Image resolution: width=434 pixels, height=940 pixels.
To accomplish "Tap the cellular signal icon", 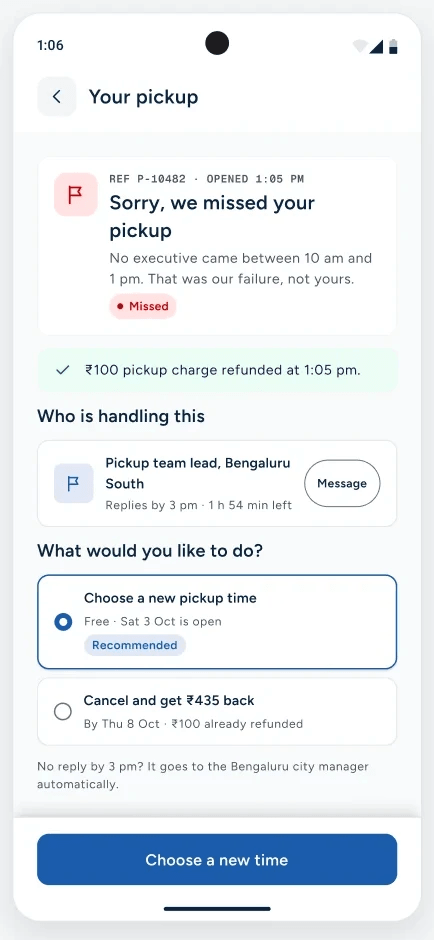I will pyautogui.click(x=376, y=46).
